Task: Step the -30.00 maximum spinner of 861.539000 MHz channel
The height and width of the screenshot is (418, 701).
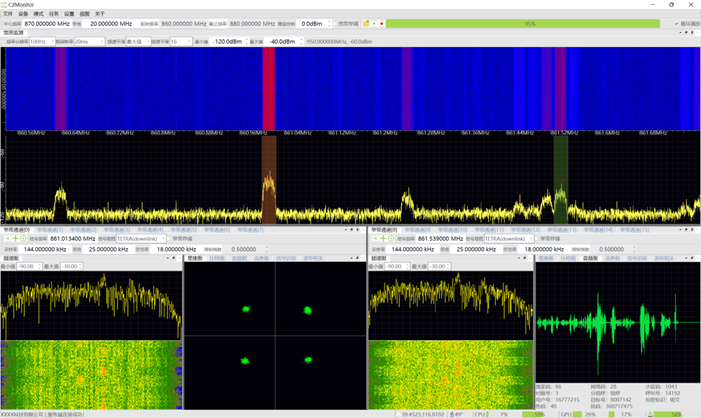Action: pyautogui.click(x=448, y=266)
